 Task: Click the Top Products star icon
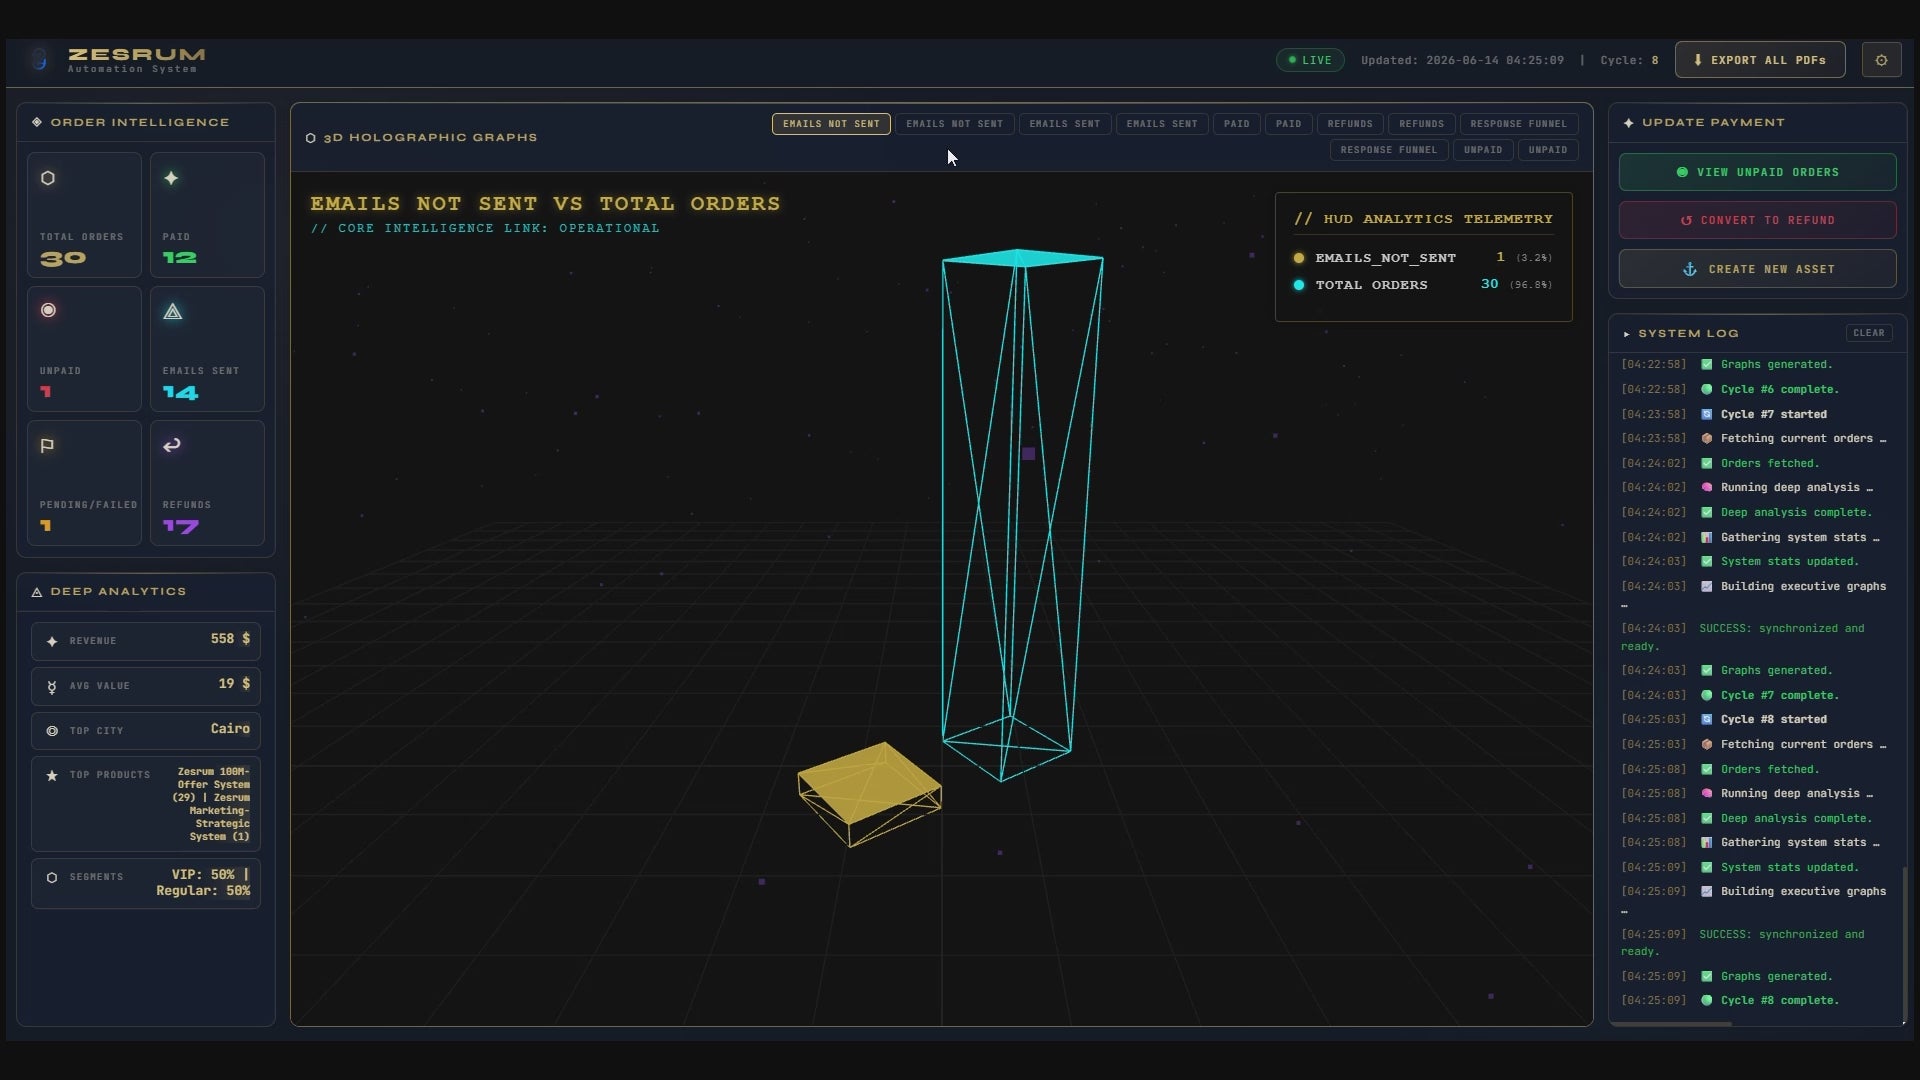(x=52, y=775)
